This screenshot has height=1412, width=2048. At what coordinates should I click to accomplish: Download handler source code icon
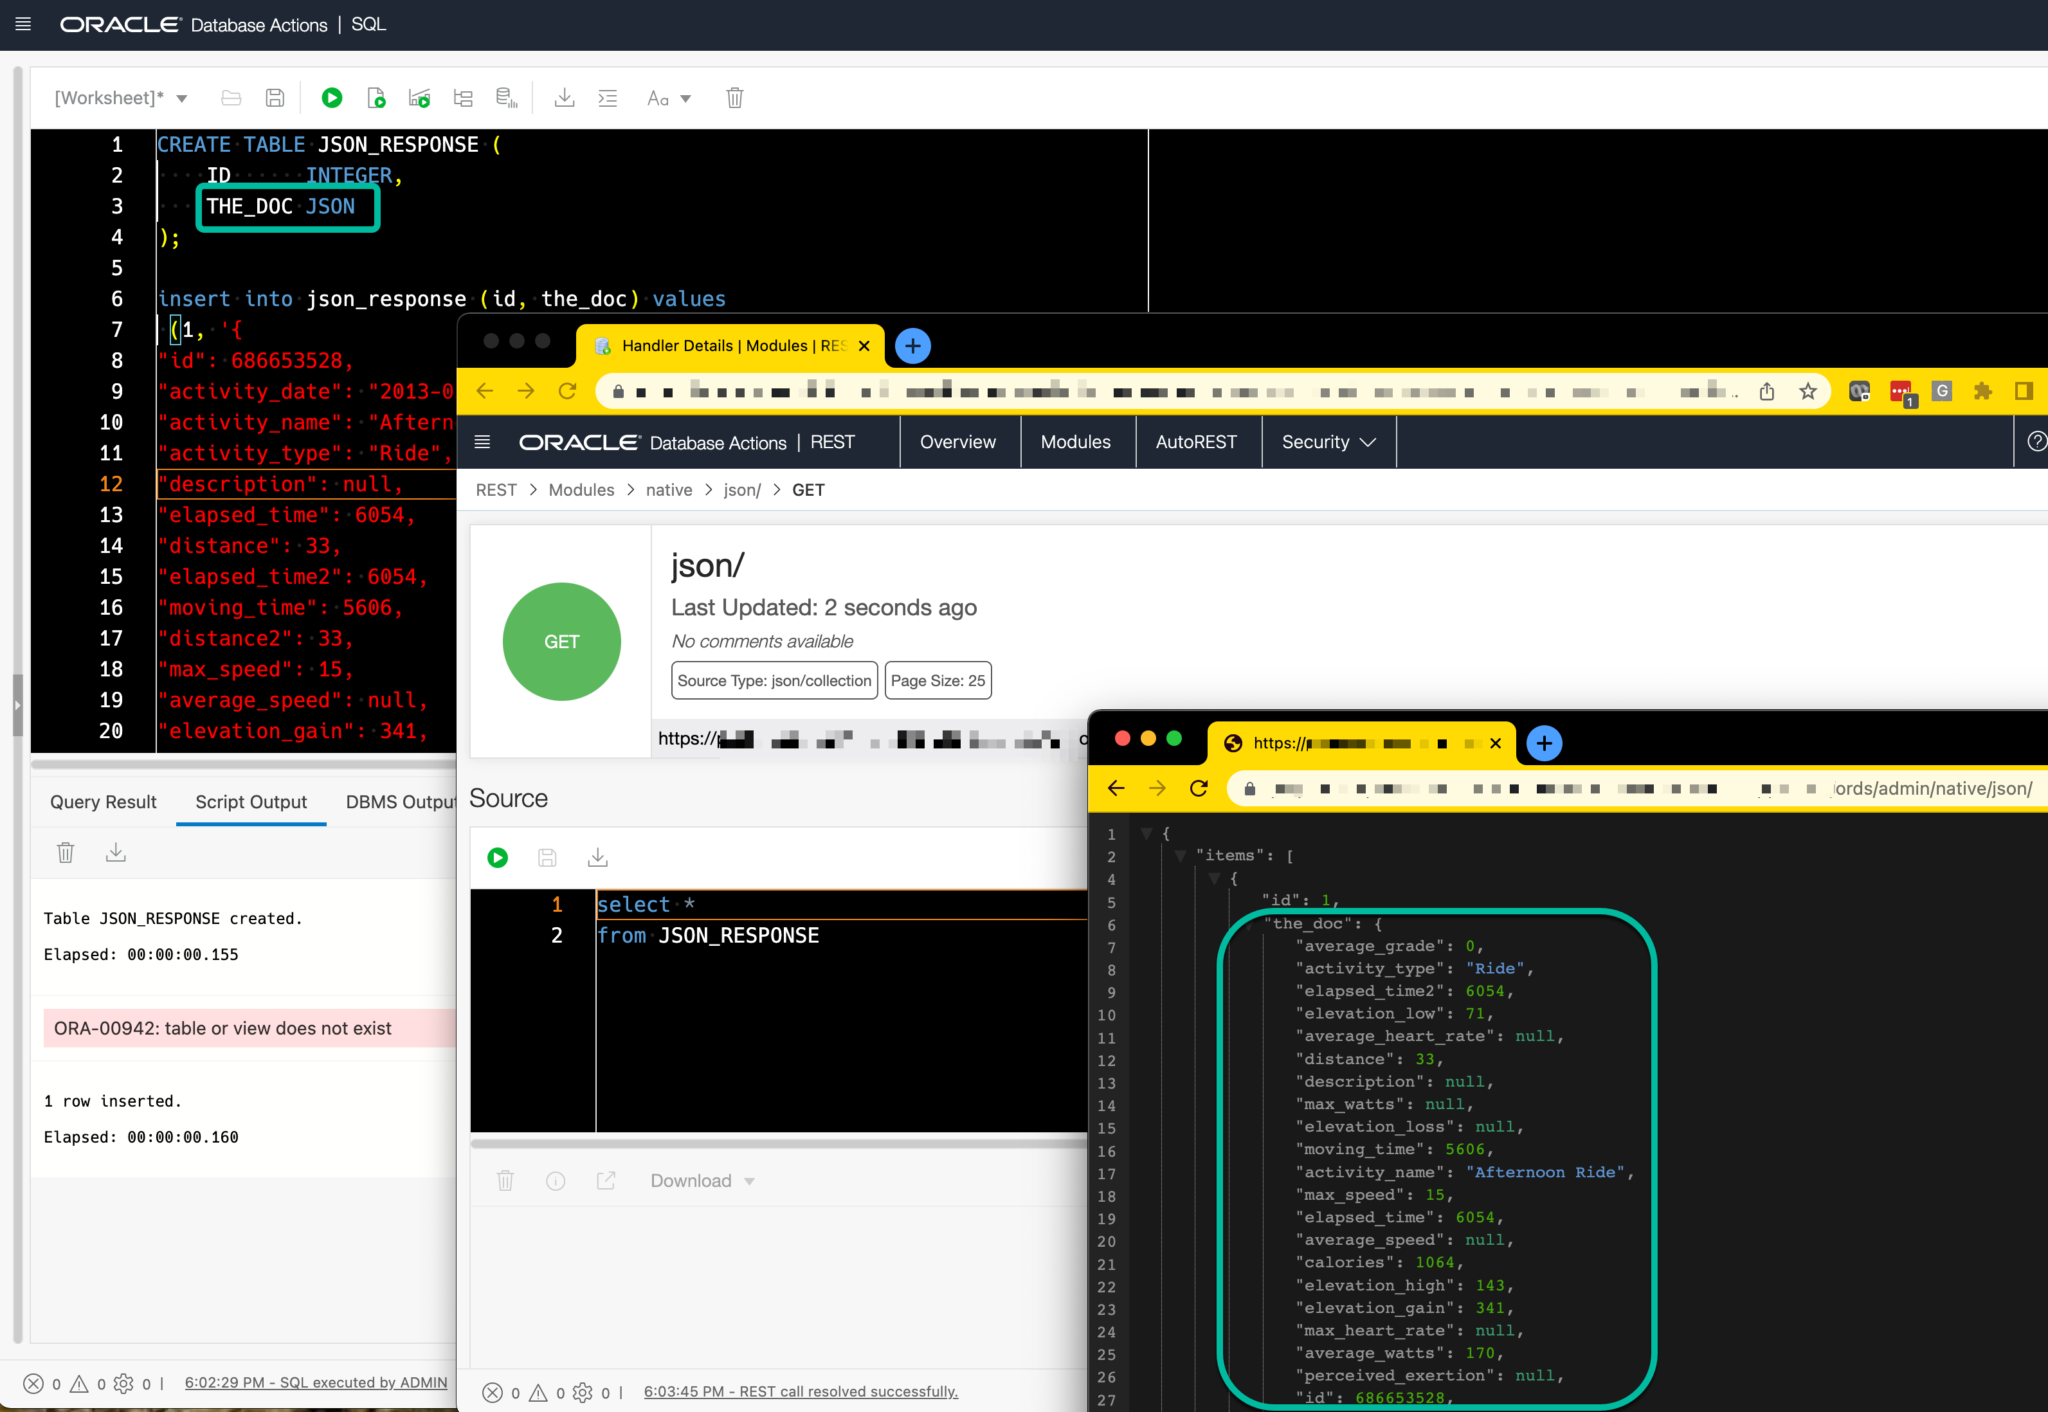pyautogui.click(x=598, y=857)
